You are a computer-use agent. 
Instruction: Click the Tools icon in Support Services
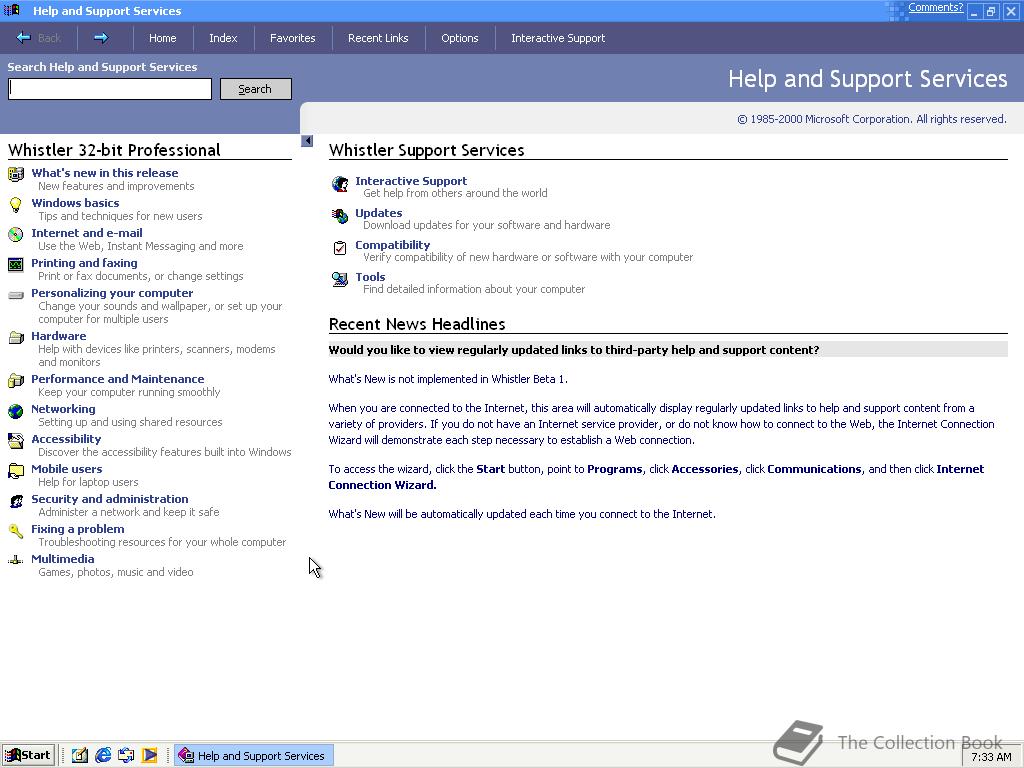(x=340, y=279)
